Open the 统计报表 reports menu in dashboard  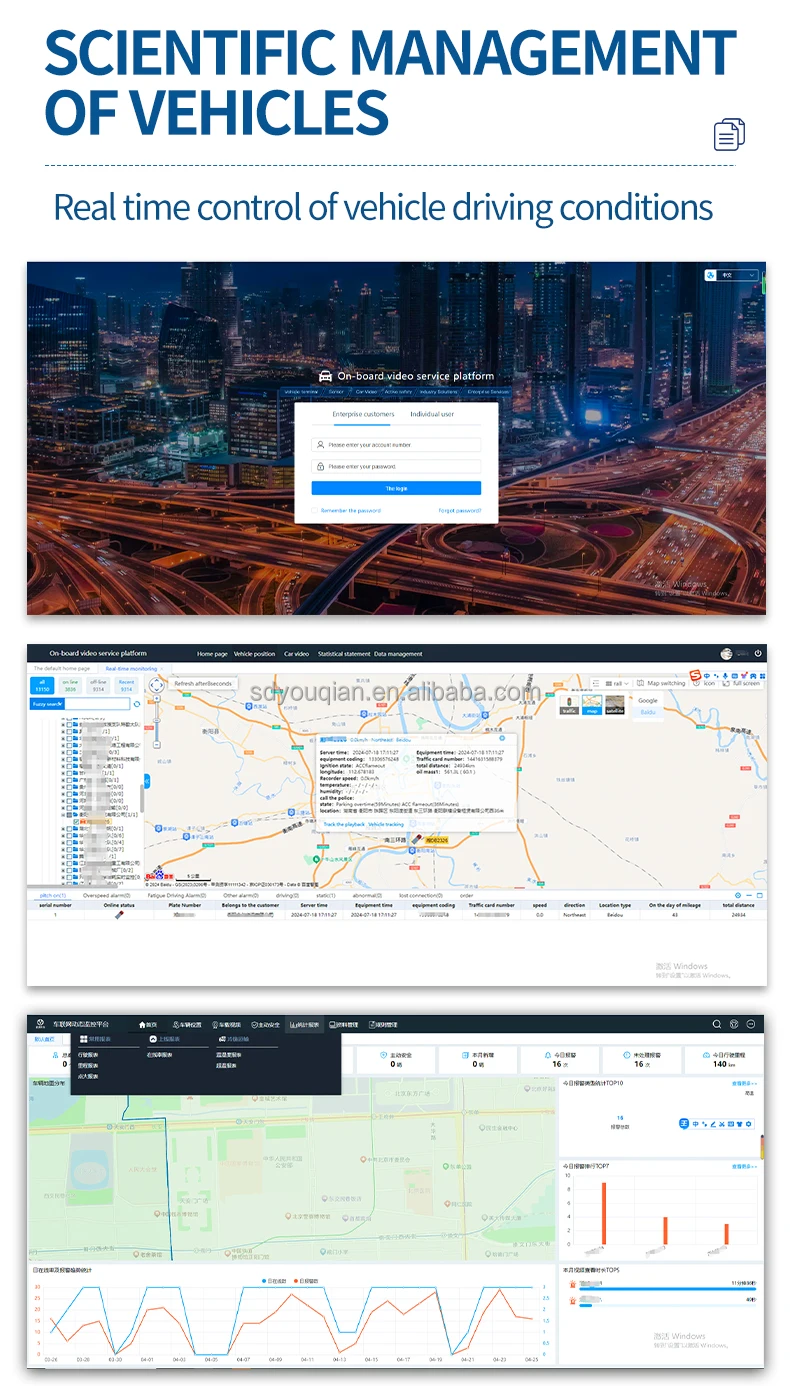click(304, 1024)
